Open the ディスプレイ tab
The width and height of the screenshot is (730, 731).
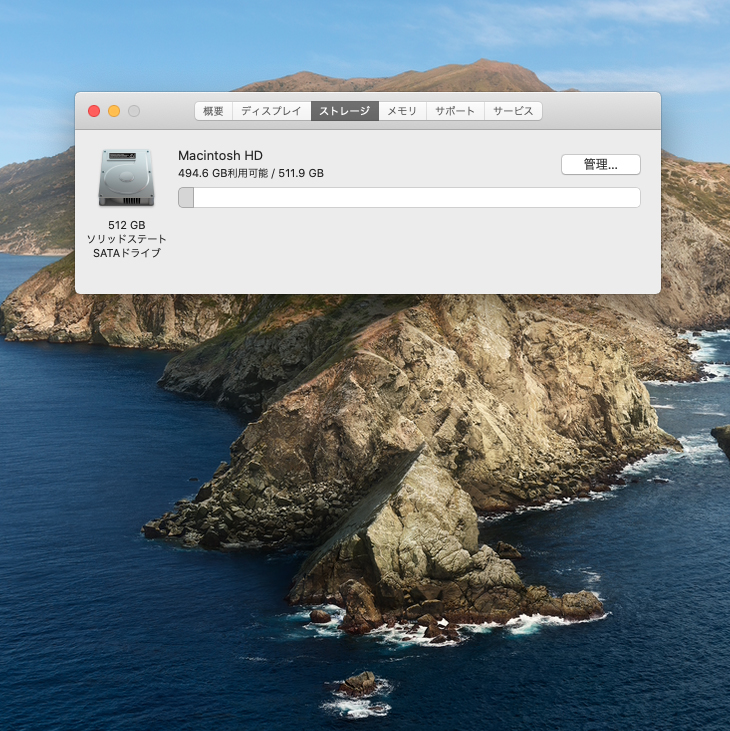tap(271, 111)
